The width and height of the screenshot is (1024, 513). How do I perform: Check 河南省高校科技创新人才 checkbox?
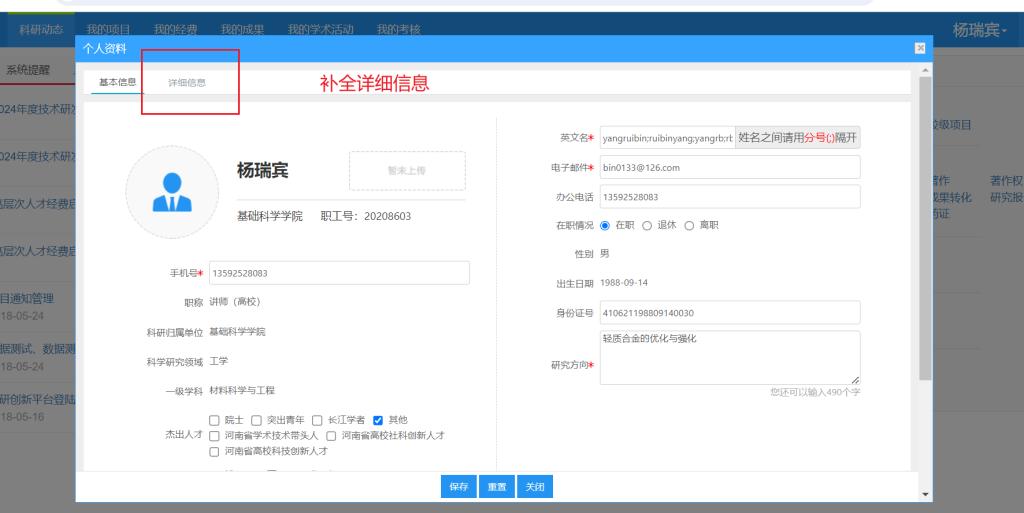coord(214,452)
